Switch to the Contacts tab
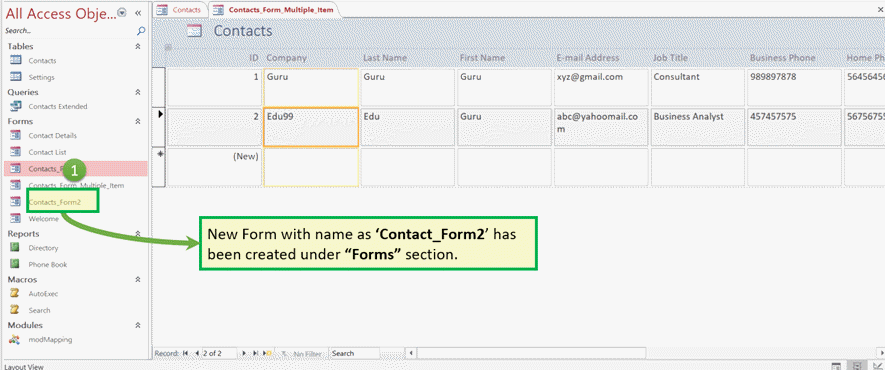The width and height of the screenshot is (885, 370). pyautogui.click(x=179, y=10)
